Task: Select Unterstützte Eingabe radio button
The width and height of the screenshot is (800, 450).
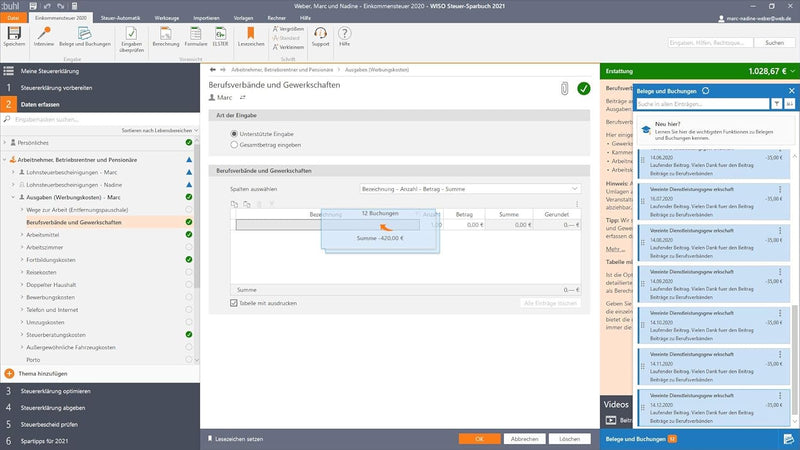Action: 234,133
